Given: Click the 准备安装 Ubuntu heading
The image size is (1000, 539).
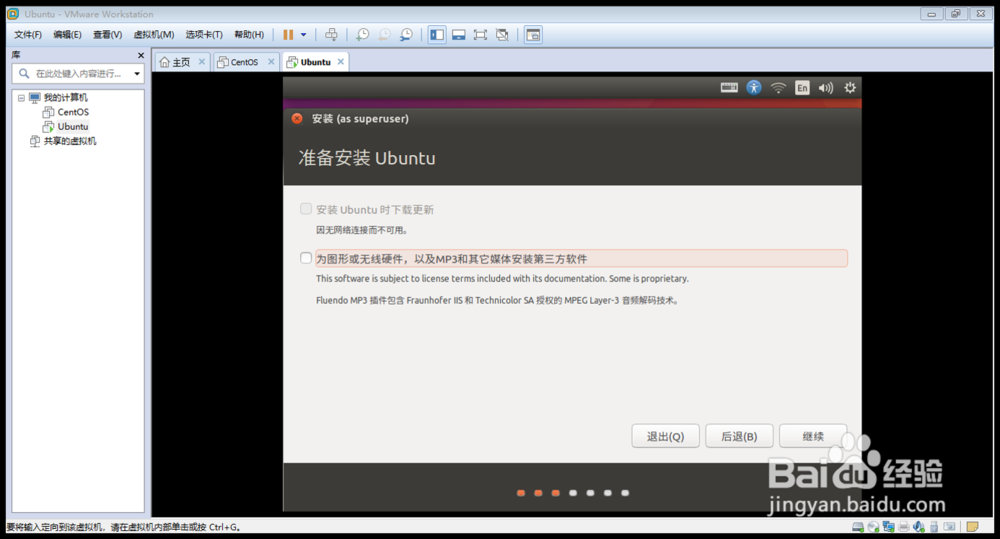Looking at the screenshot, I should tap(367, 158).
